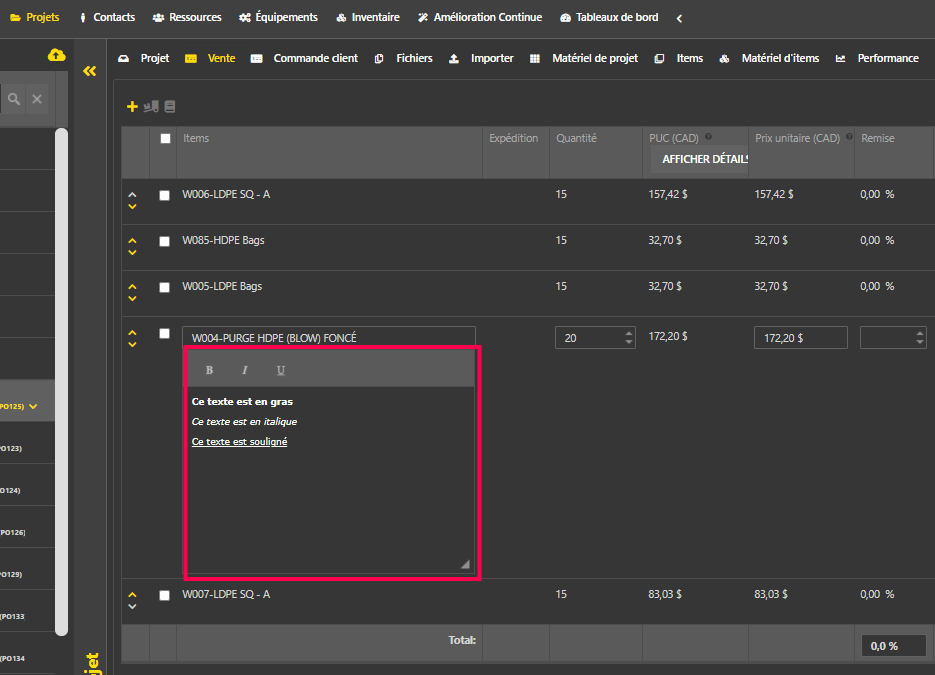Image resolution: width=935 pixels, height=675 pixels.
Task: Switch to the Items tab
Action: tap(679, 58)
